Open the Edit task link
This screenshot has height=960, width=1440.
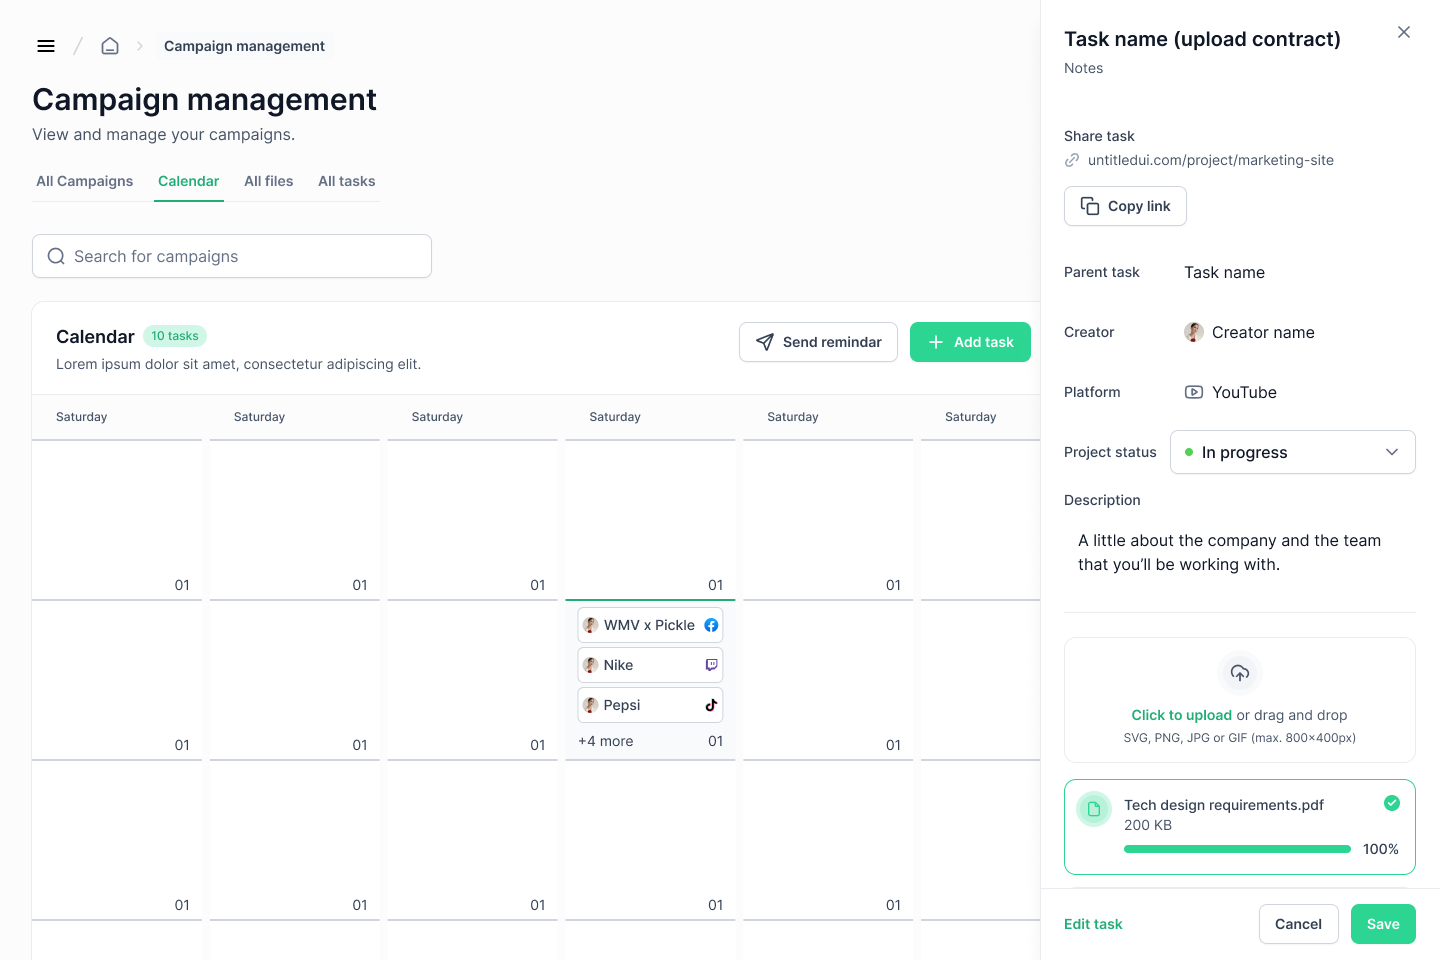coord(1093,924)
